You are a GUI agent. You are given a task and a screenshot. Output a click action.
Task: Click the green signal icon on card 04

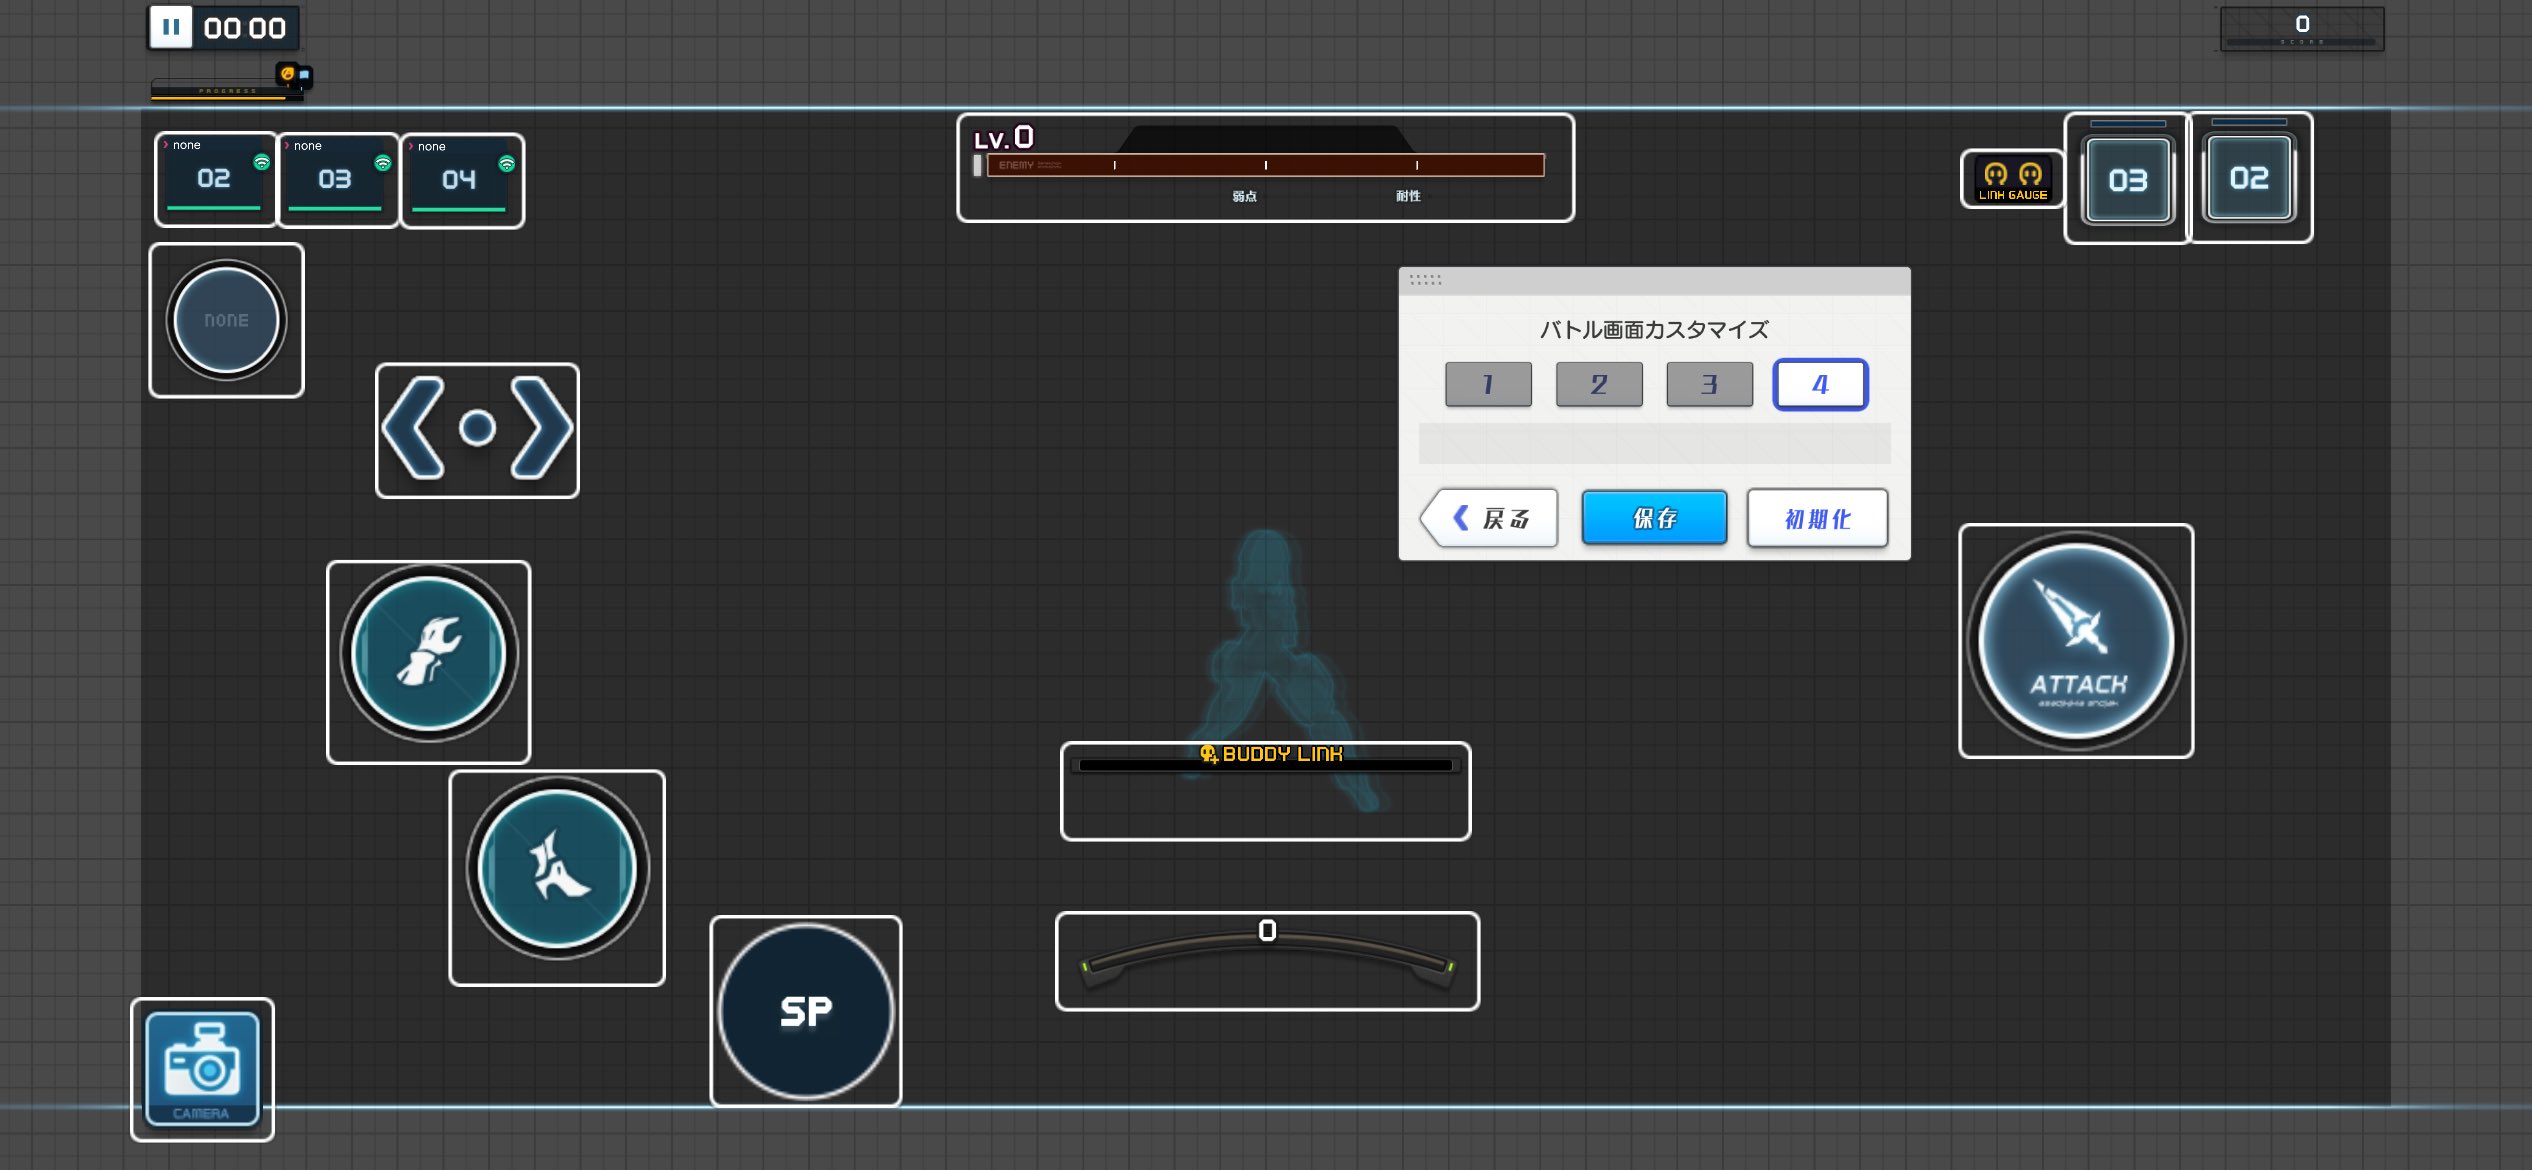click(507, 164)
